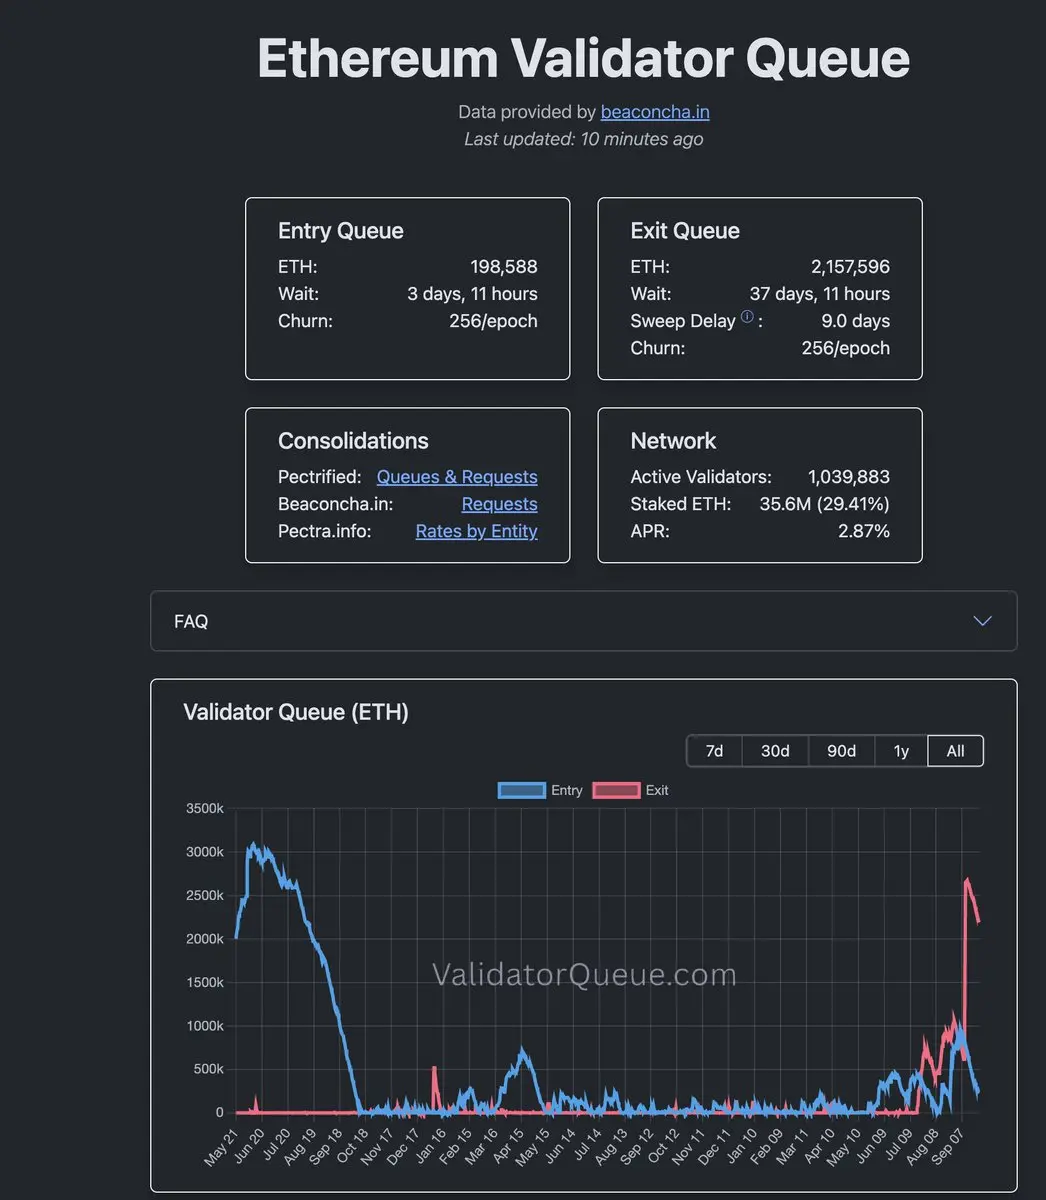Click the Entry Queue ETH value 198,588
The height and width of the screenshot is (1200, 1046).
(504, 267)
